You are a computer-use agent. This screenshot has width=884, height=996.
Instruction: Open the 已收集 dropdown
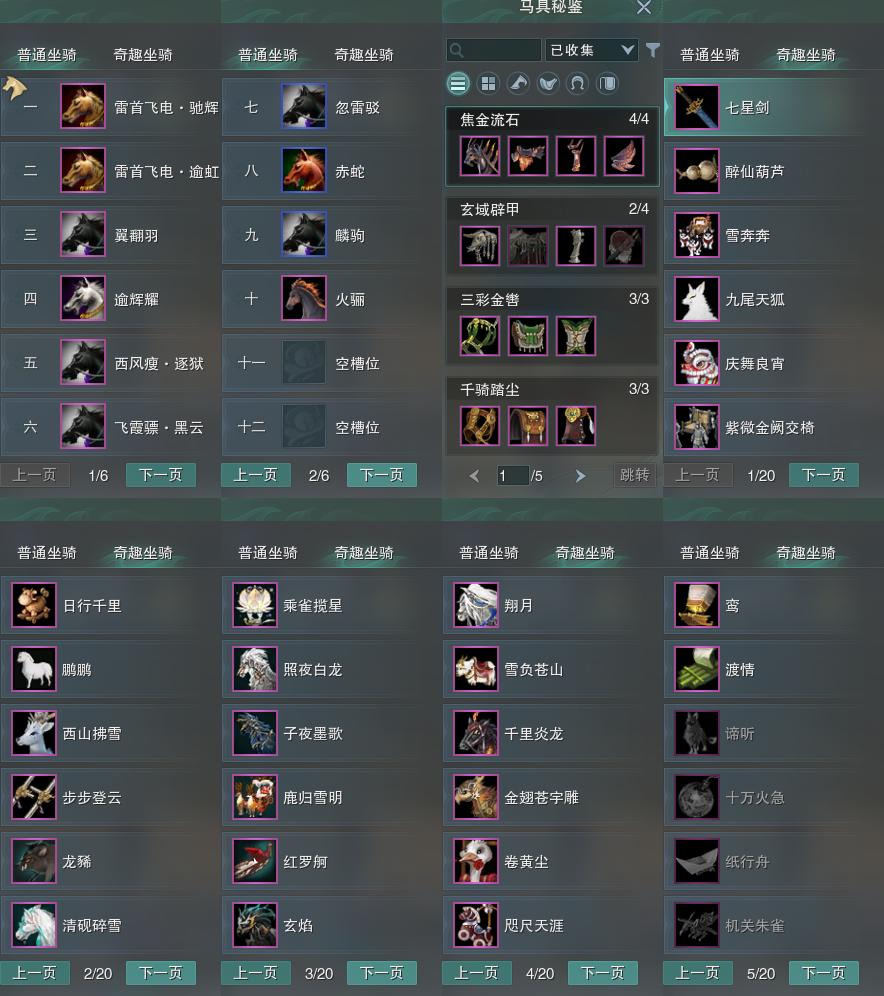pos(591,50)
